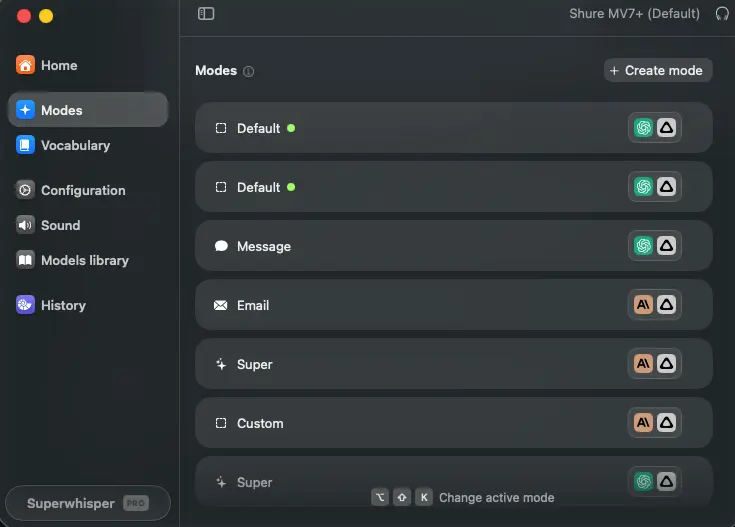Open the Home section in the sidebar
The width and height of the screenshot is (735, 527).
(x=88, y=65)
